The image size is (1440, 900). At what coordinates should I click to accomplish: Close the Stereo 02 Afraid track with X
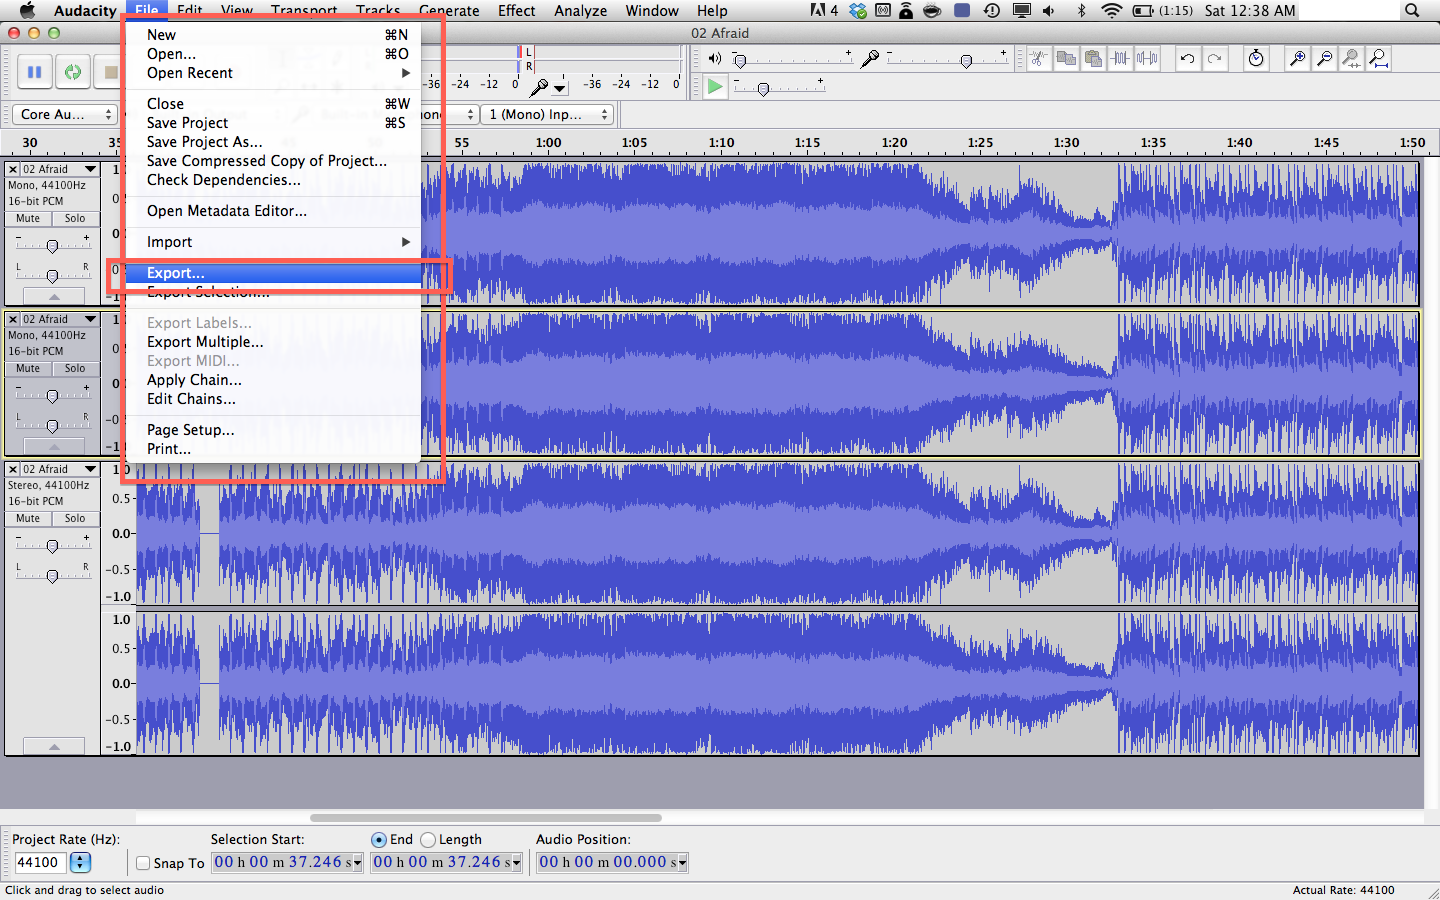[x=13, y=469]
